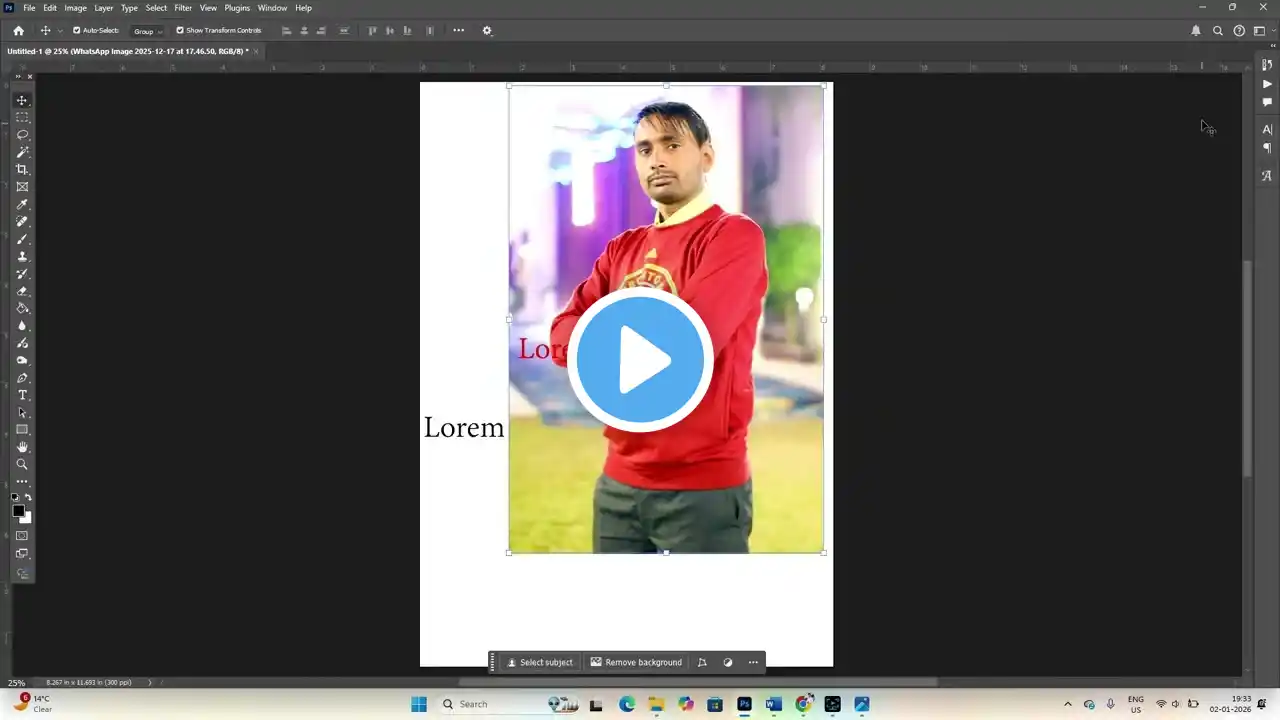Go to the Photoshop Home screen

[18, 31]
